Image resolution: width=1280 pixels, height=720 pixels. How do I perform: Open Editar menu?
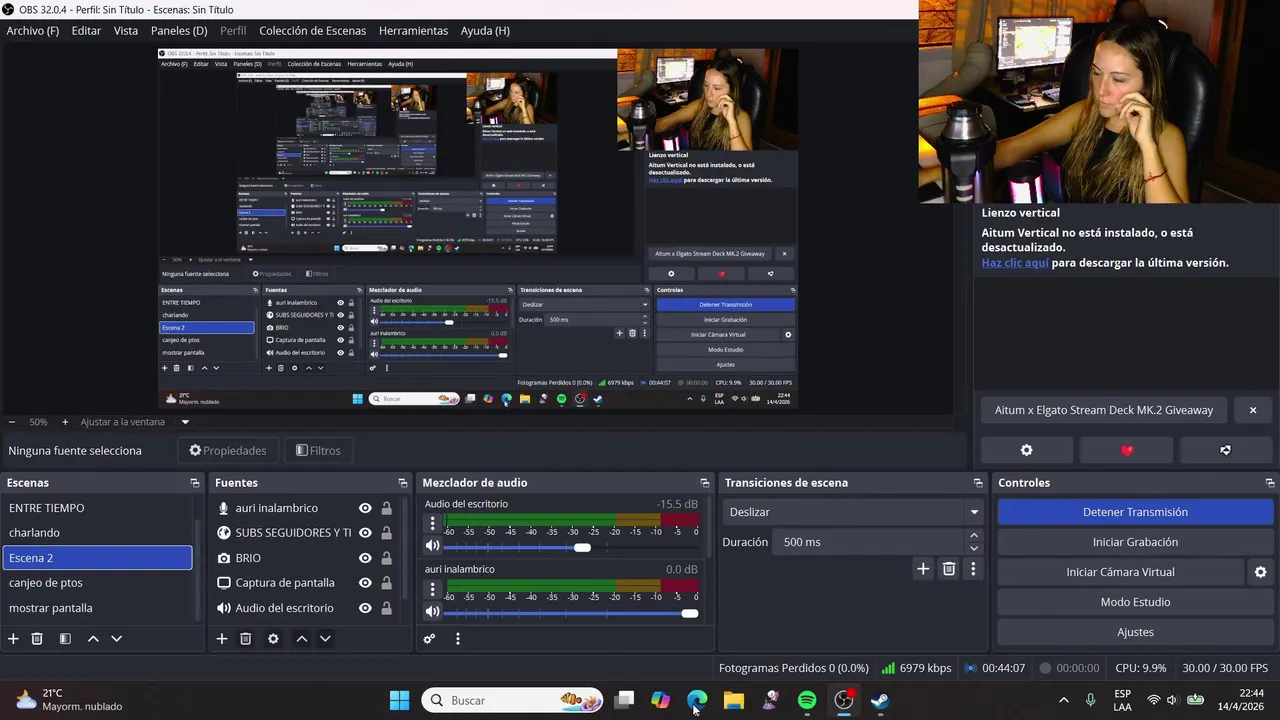[x=86, y=31]
